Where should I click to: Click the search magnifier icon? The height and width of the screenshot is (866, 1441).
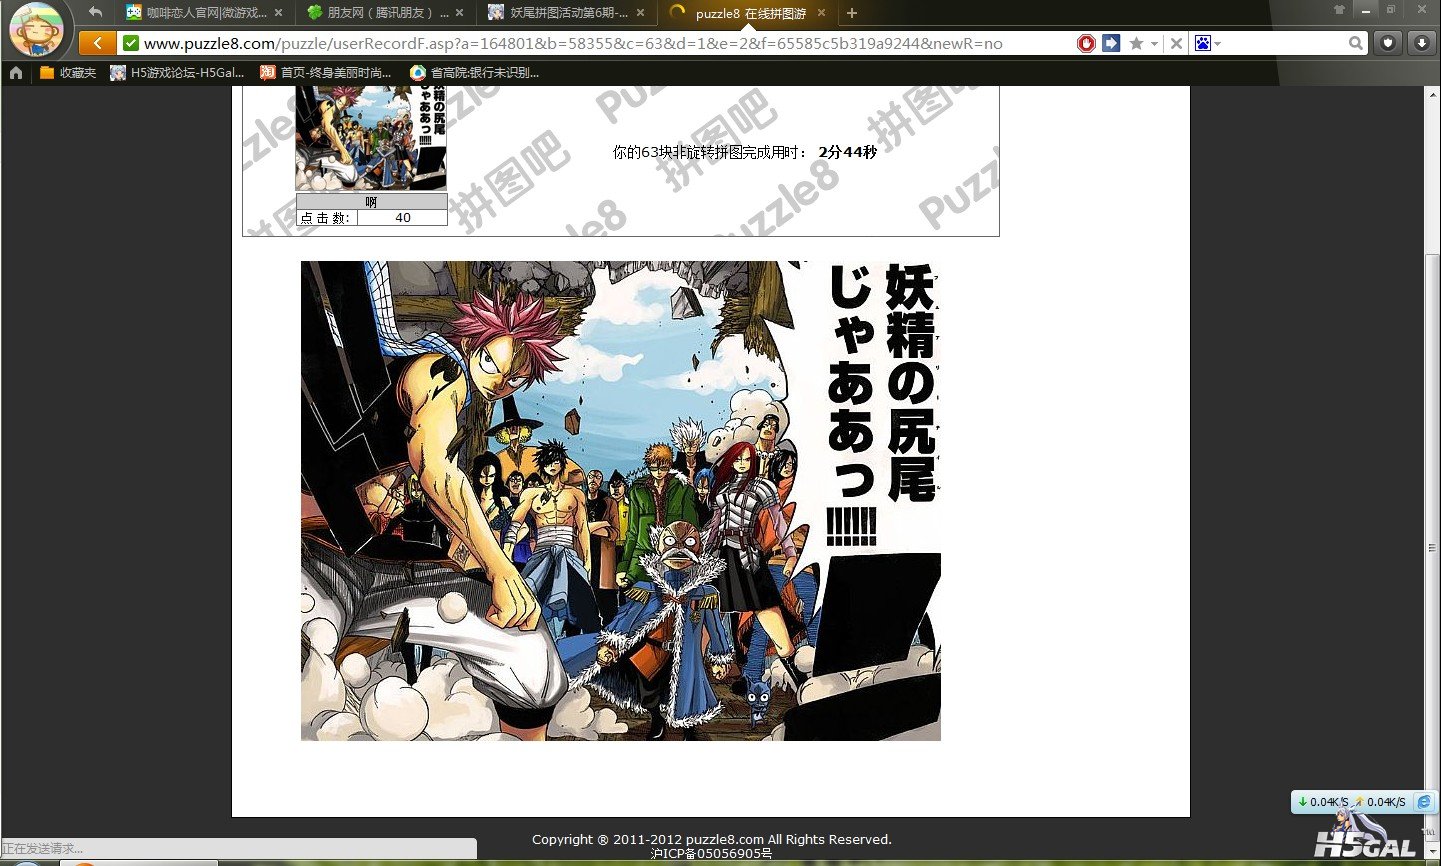[1356, 43]
